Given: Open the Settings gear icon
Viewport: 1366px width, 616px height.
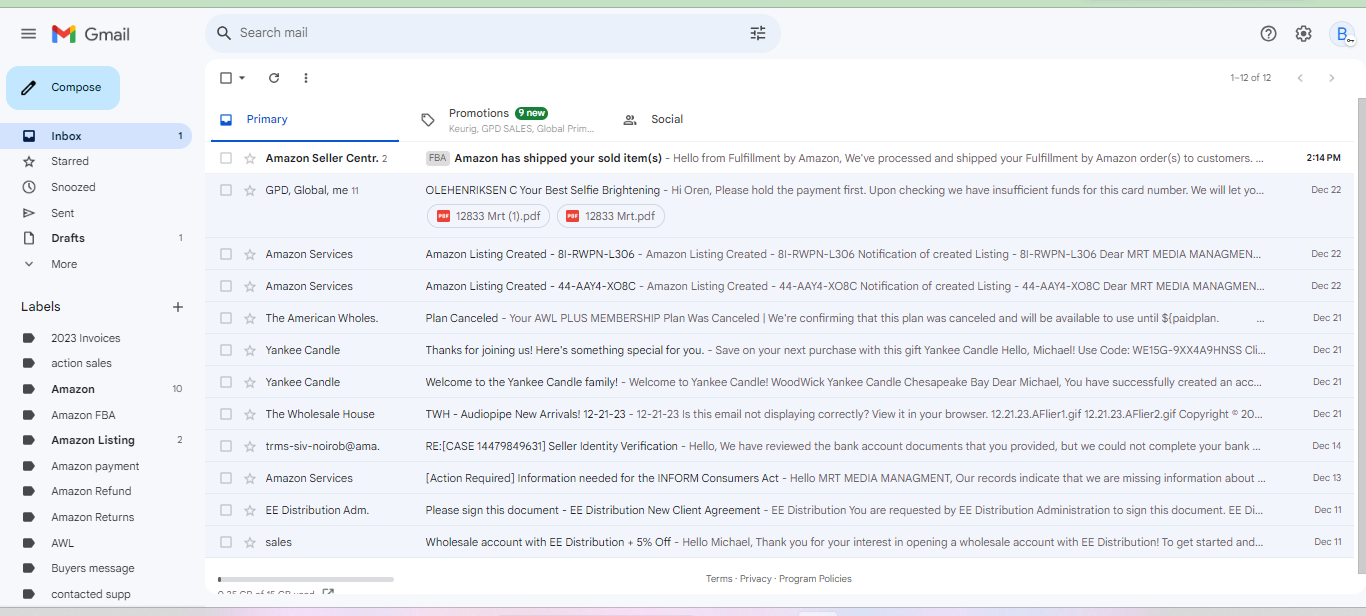Looking at the screenshot, I should (x=1303, y=33).
